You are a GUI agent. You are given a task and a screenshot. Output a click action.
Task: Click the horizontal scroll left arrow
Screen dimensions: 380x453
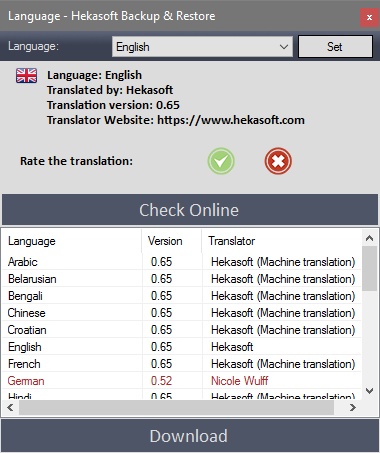[x=10, y=407]
